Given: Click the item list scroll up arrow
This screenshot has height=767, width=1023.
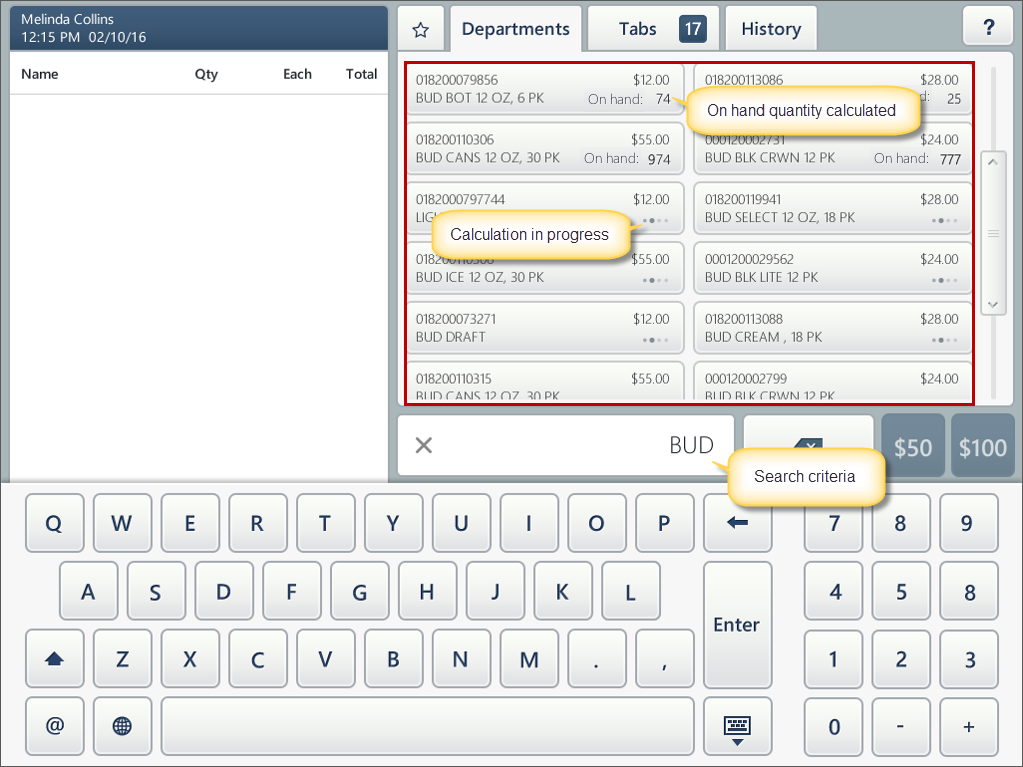Looking at the screenshot, I should tap(992, 162).
